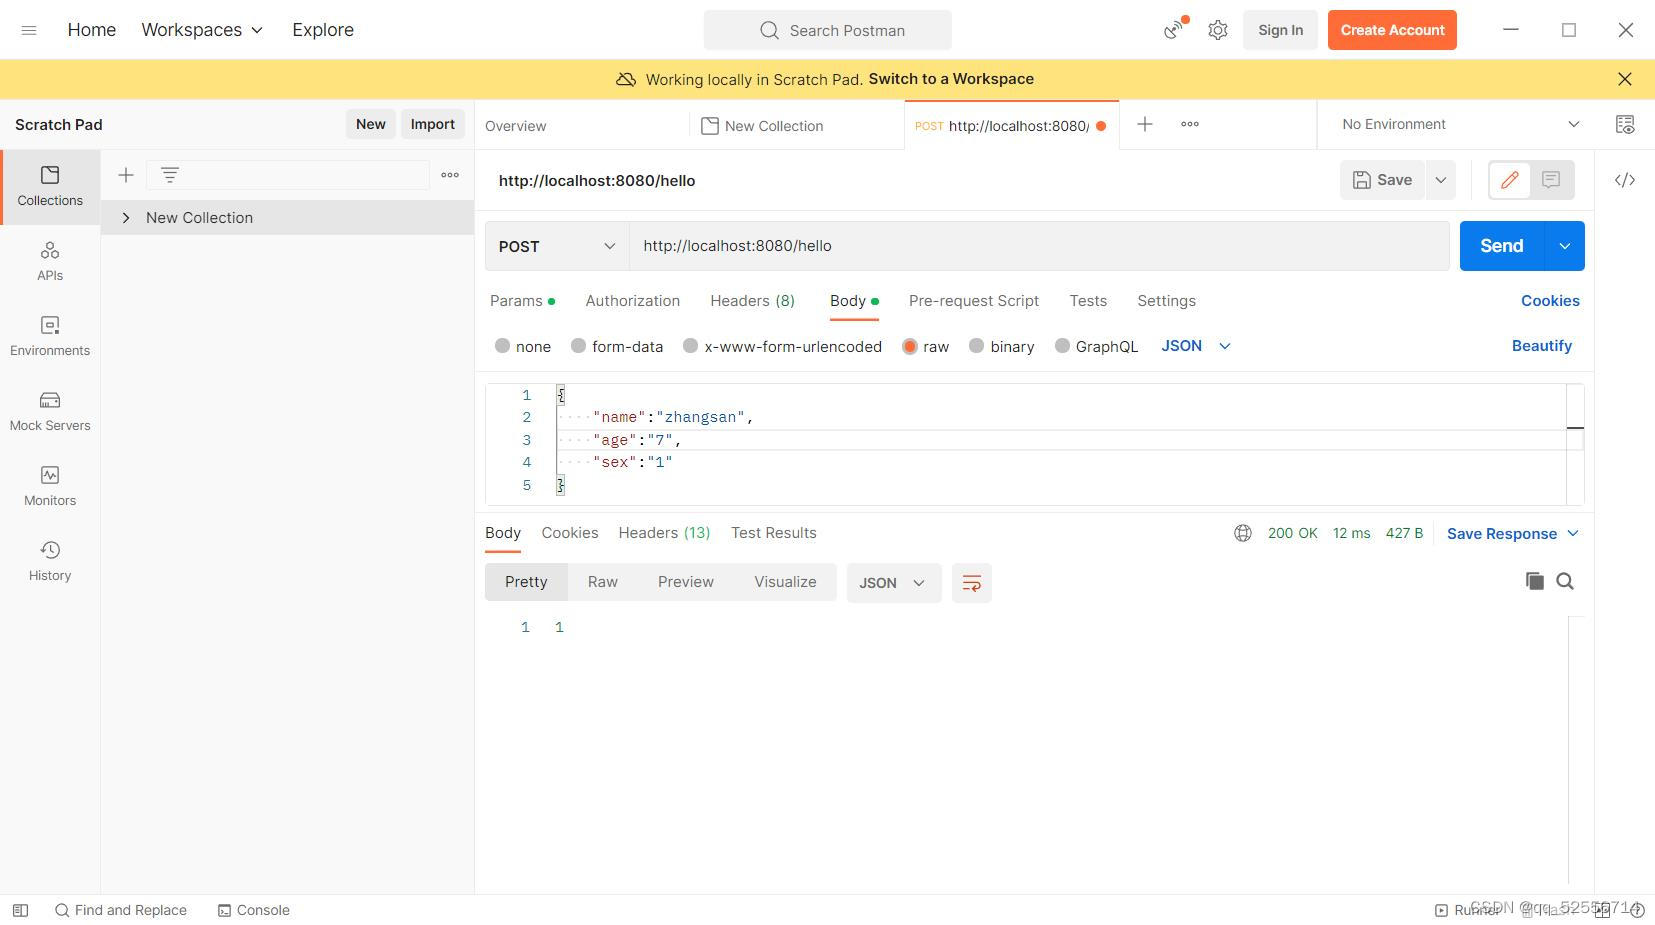Open the satellite sync status icon
The height and width of the screenshot is (925, 1655).
tap(1174, 30)
